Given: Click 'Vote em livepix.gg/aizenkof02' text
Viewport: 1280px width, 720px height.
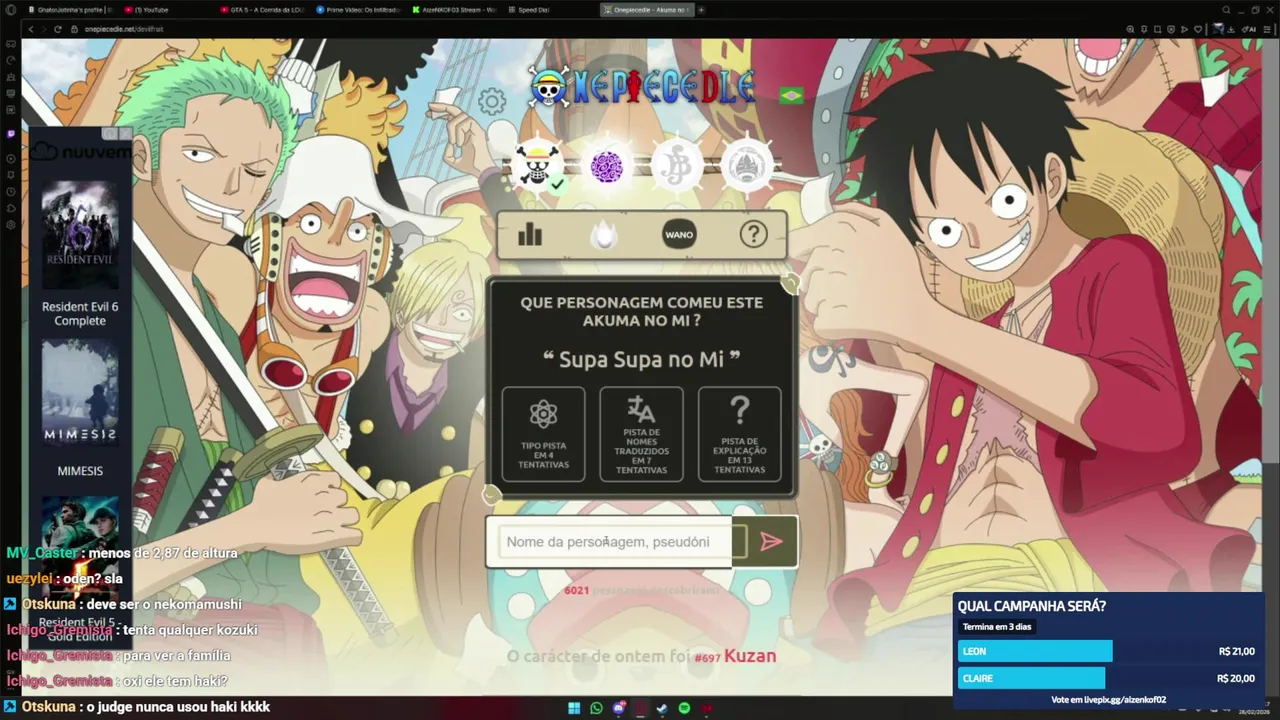Looking at the screenshot, I should click(x=1108, y=700).
